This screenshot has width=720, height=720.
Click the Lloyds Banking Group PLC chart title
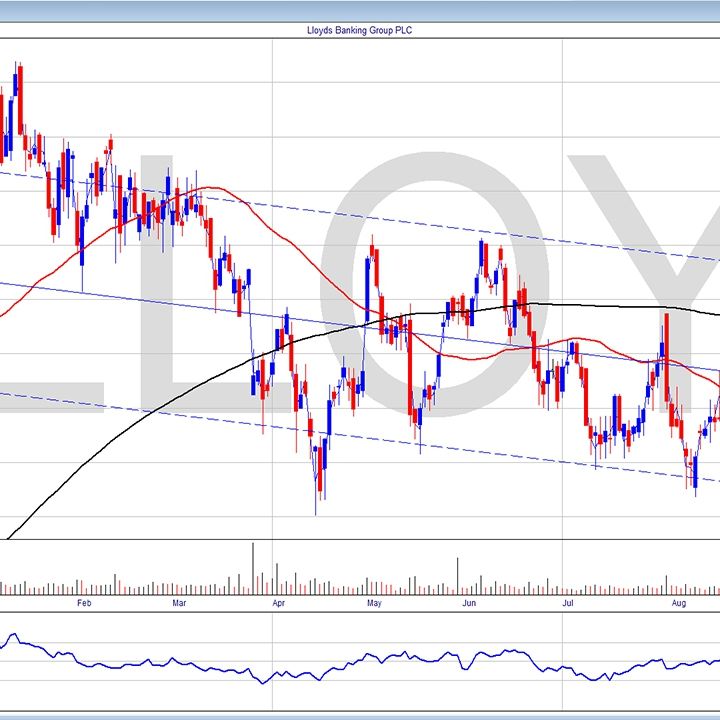coord(359,30)
